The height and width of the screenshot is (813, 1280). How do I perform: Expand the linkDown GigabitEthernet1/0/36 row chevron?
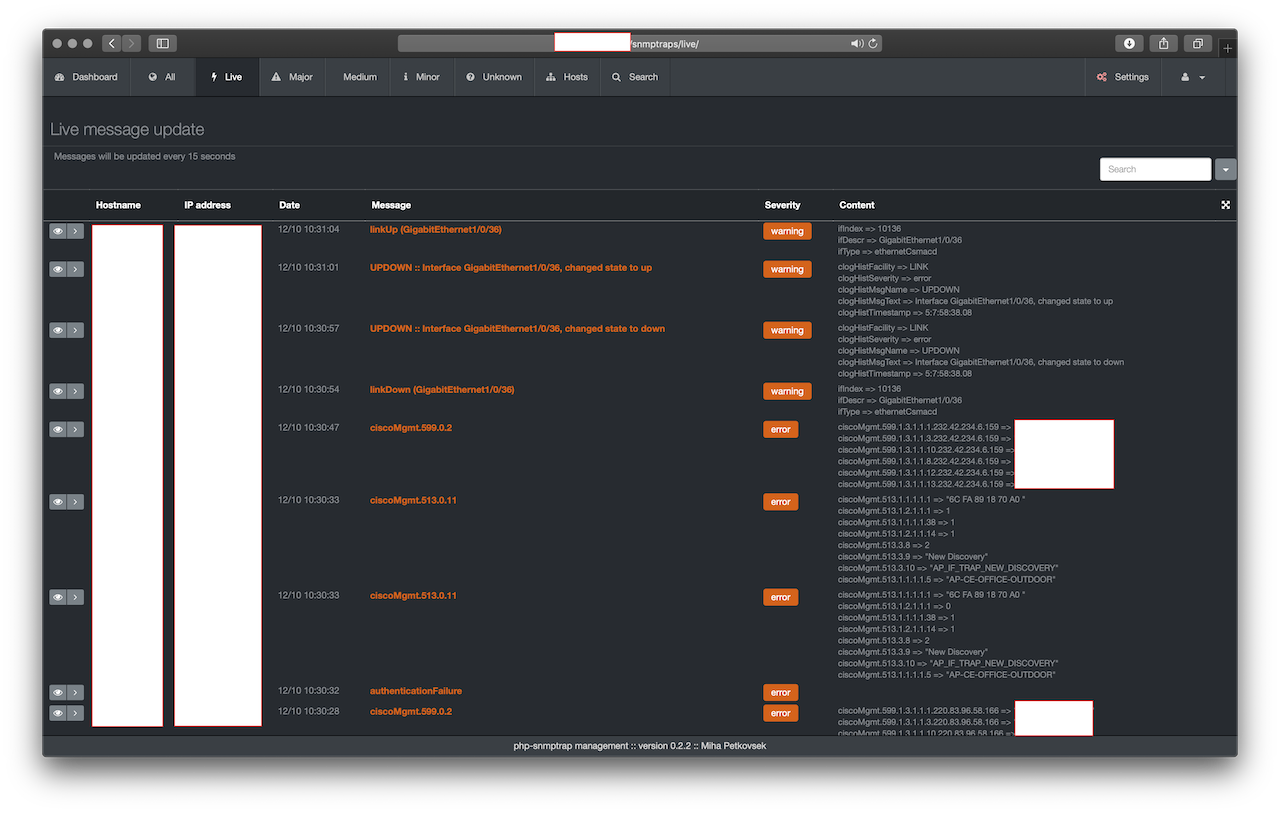pyautogui.click(x=76, y=391)
